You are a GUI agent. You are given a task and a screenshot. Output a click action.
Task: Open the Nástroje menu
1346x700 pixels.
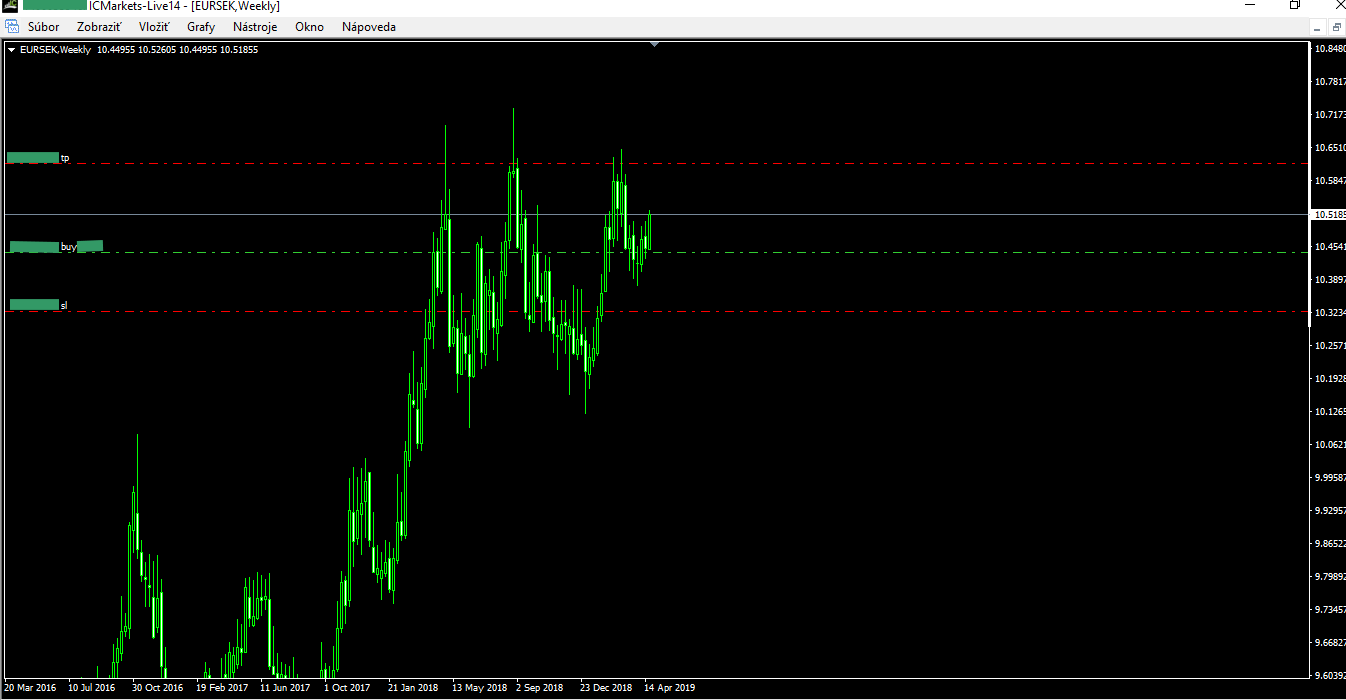[255, 27]
